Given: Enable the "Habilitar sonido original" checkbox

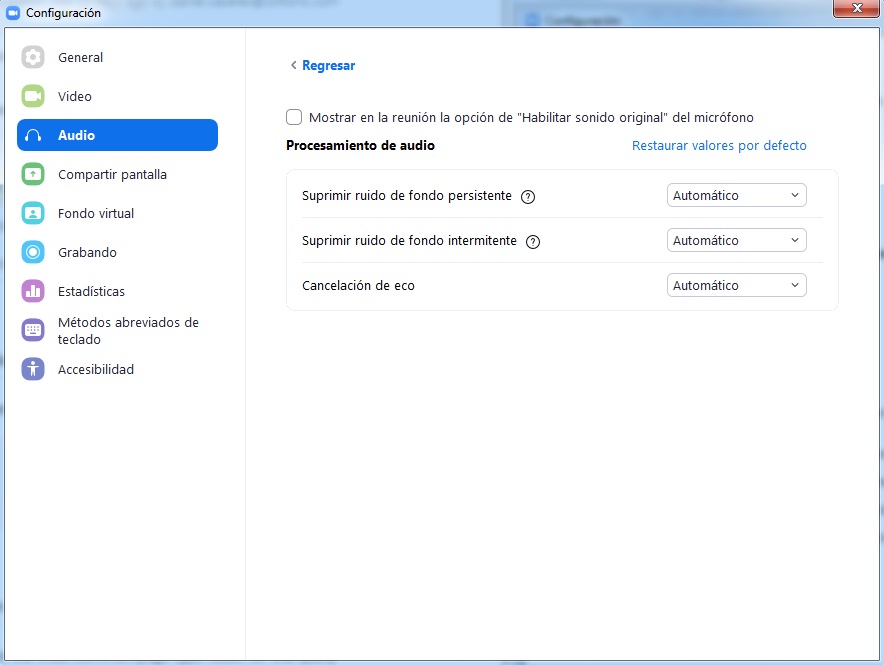Looking at the screenshot, I should [294, 117].
